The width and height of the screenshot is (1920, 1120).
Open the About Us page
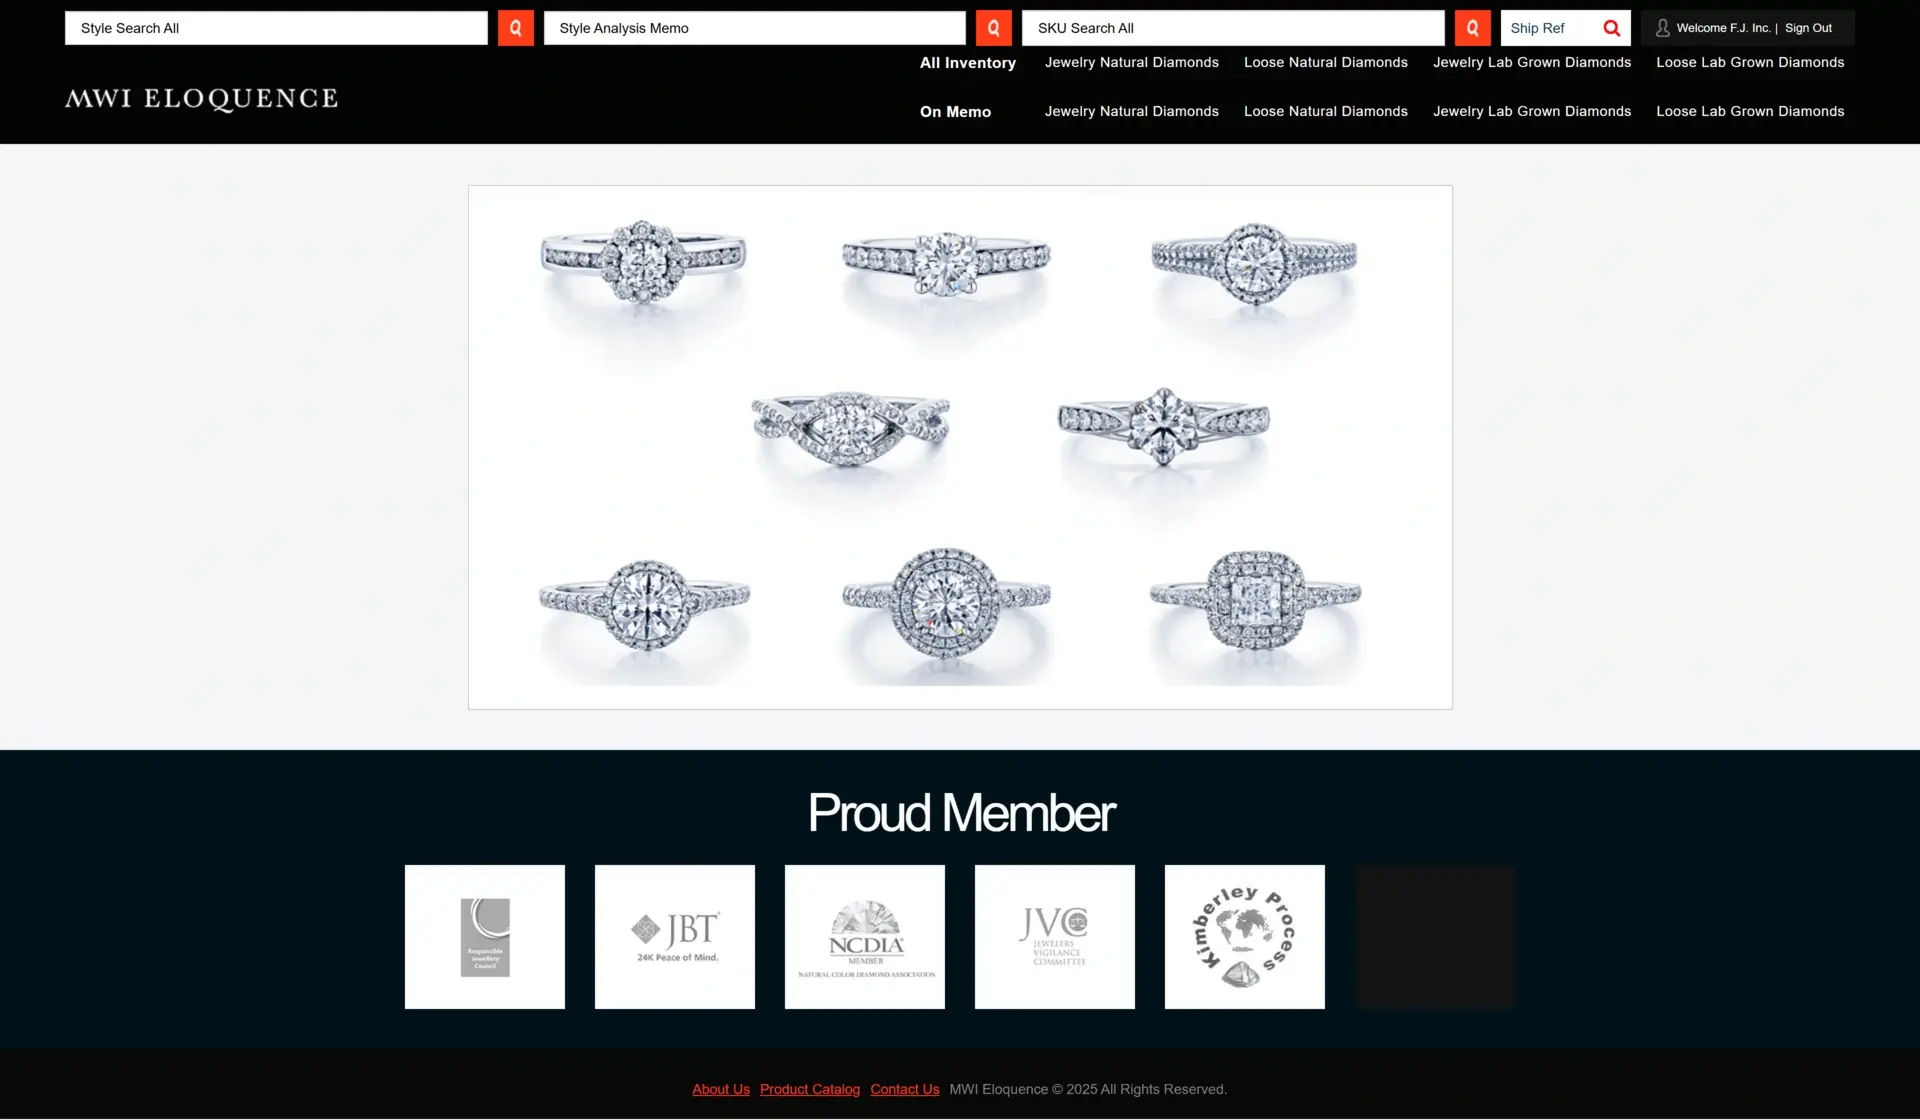720,1089
